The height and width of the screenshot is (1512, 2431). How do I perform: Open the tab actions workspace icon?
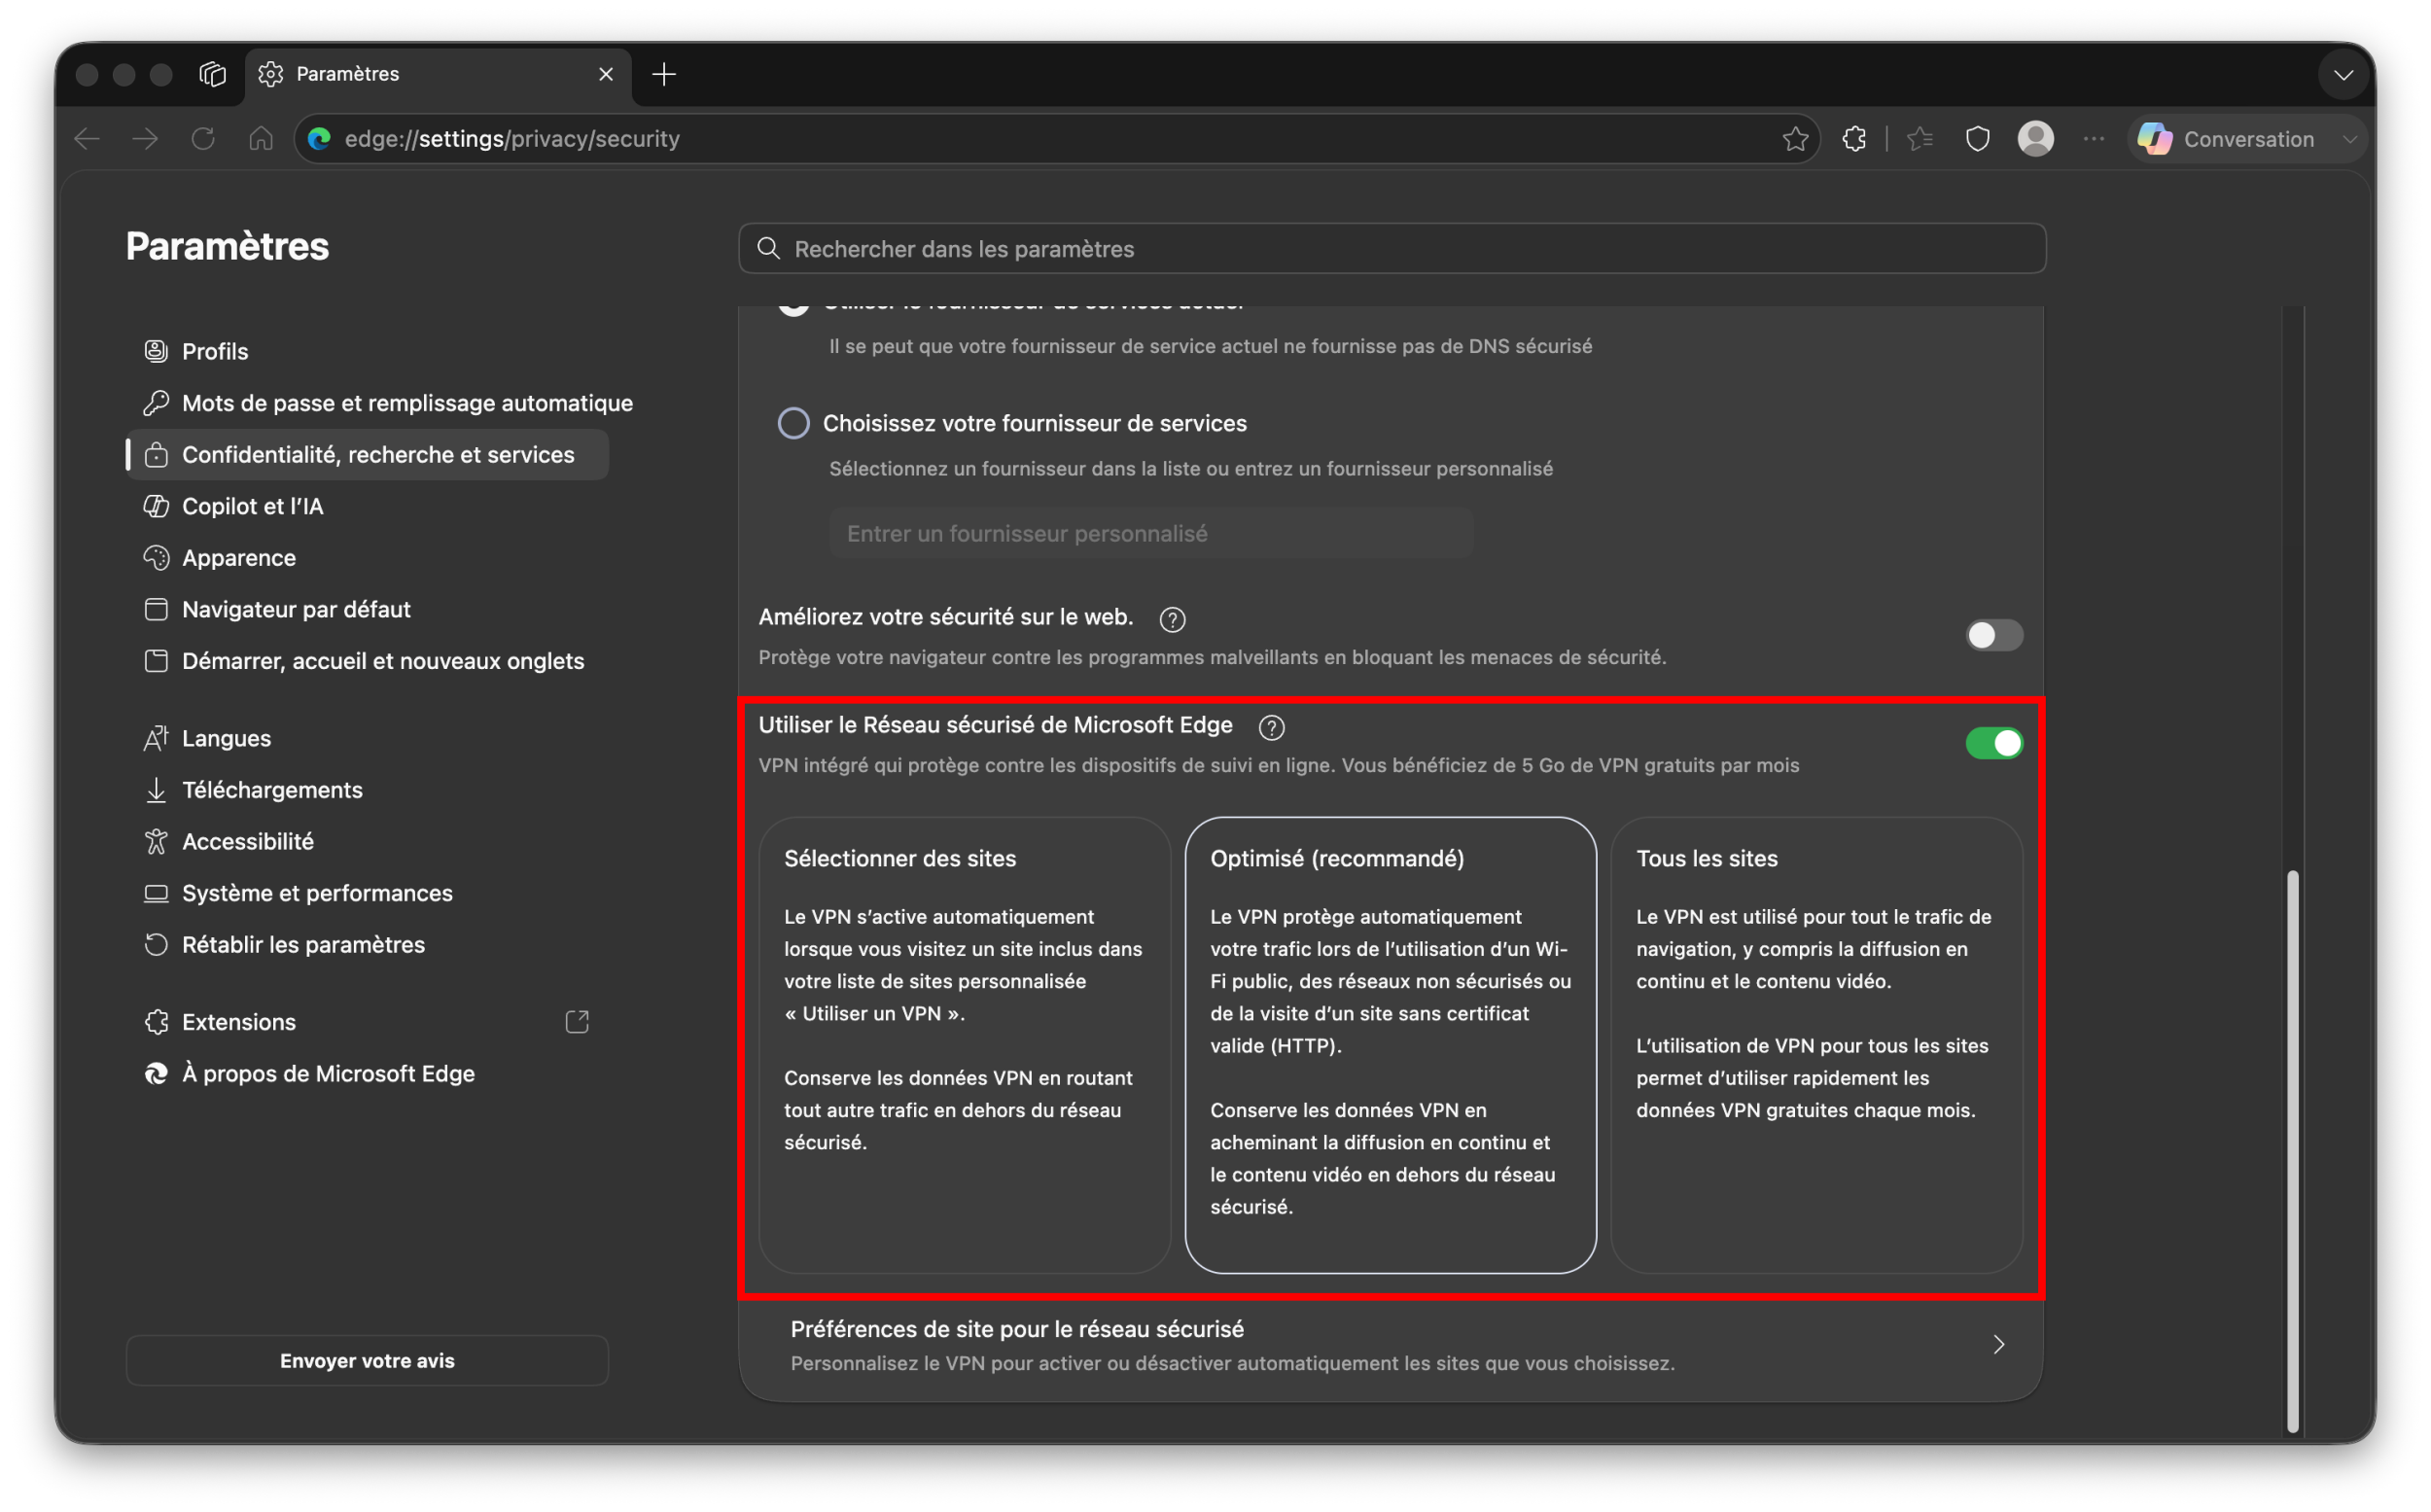[x=212, y=74]
